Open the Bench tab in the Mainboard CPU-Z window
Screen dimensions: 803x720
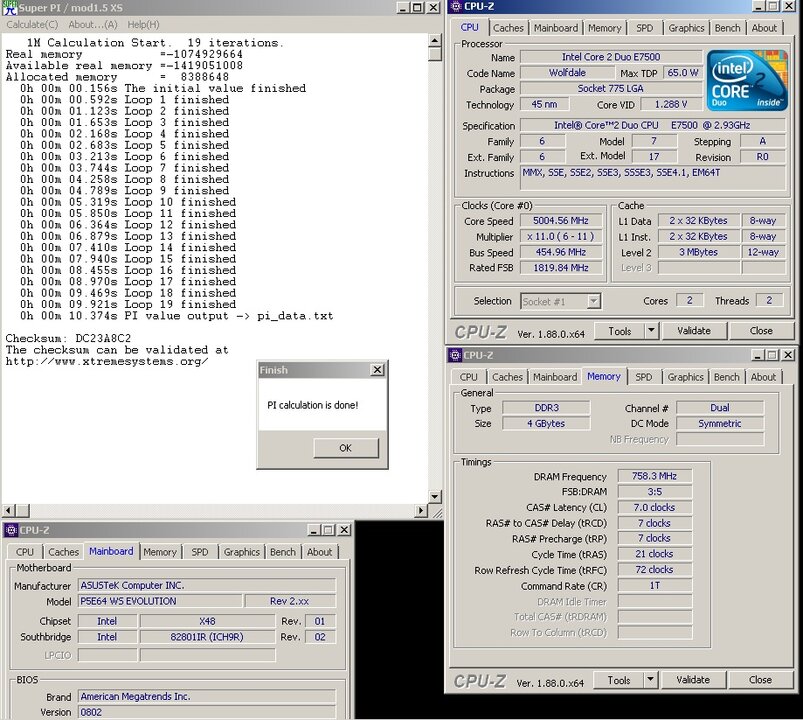tap(283, 553)
